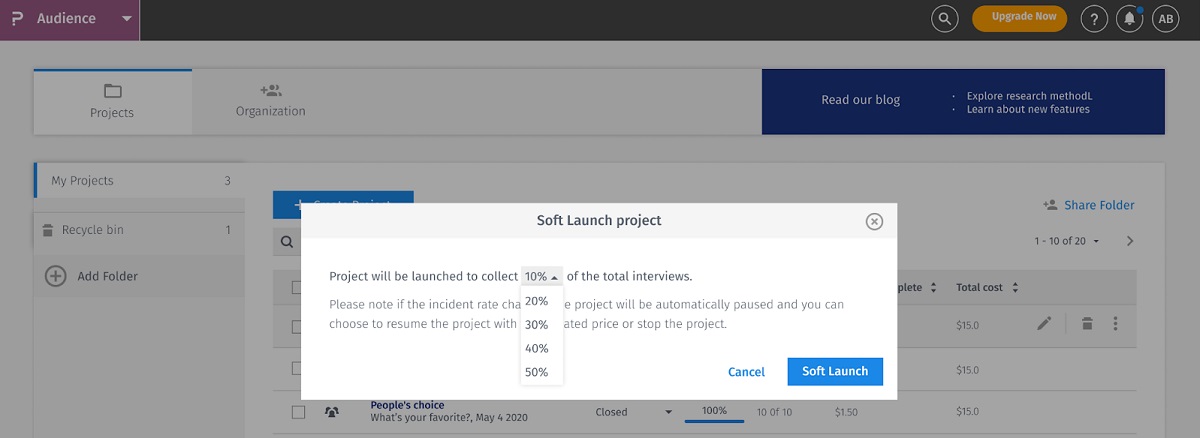Viewport: 1200px width, 438px height.
Task: Tick the People's choice project checkbox
Action: (298, 411)
